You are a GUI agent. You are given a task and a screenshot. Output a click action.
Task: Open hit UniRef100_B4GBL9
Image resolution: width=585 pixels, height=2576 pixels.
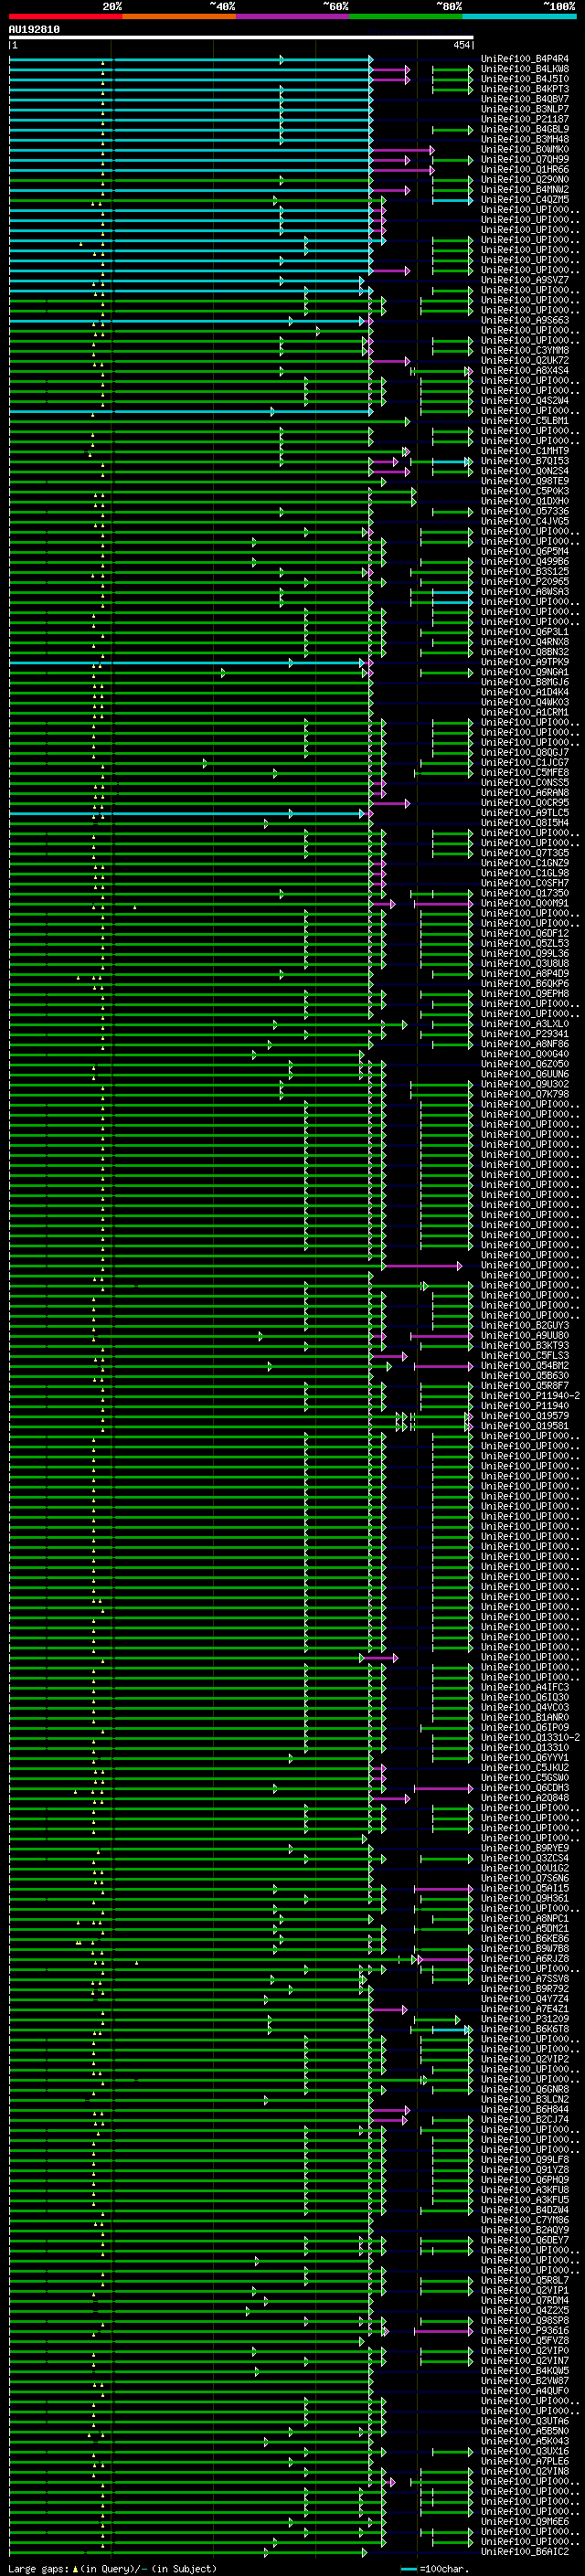click(525, 129)
